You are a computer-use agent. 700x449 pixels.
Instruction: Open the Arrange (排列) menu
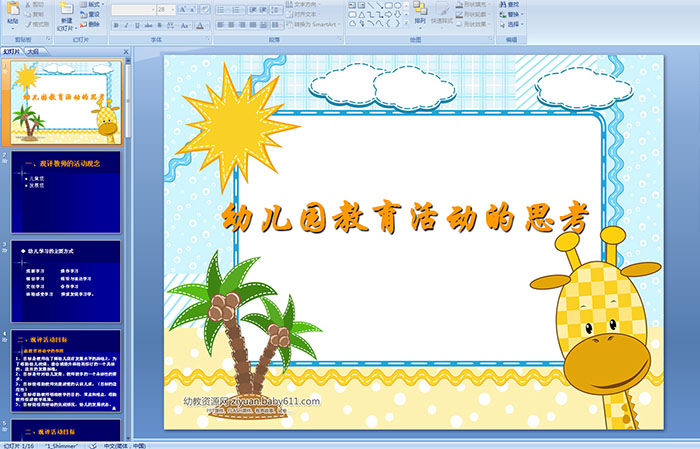[x=420, y=16]
